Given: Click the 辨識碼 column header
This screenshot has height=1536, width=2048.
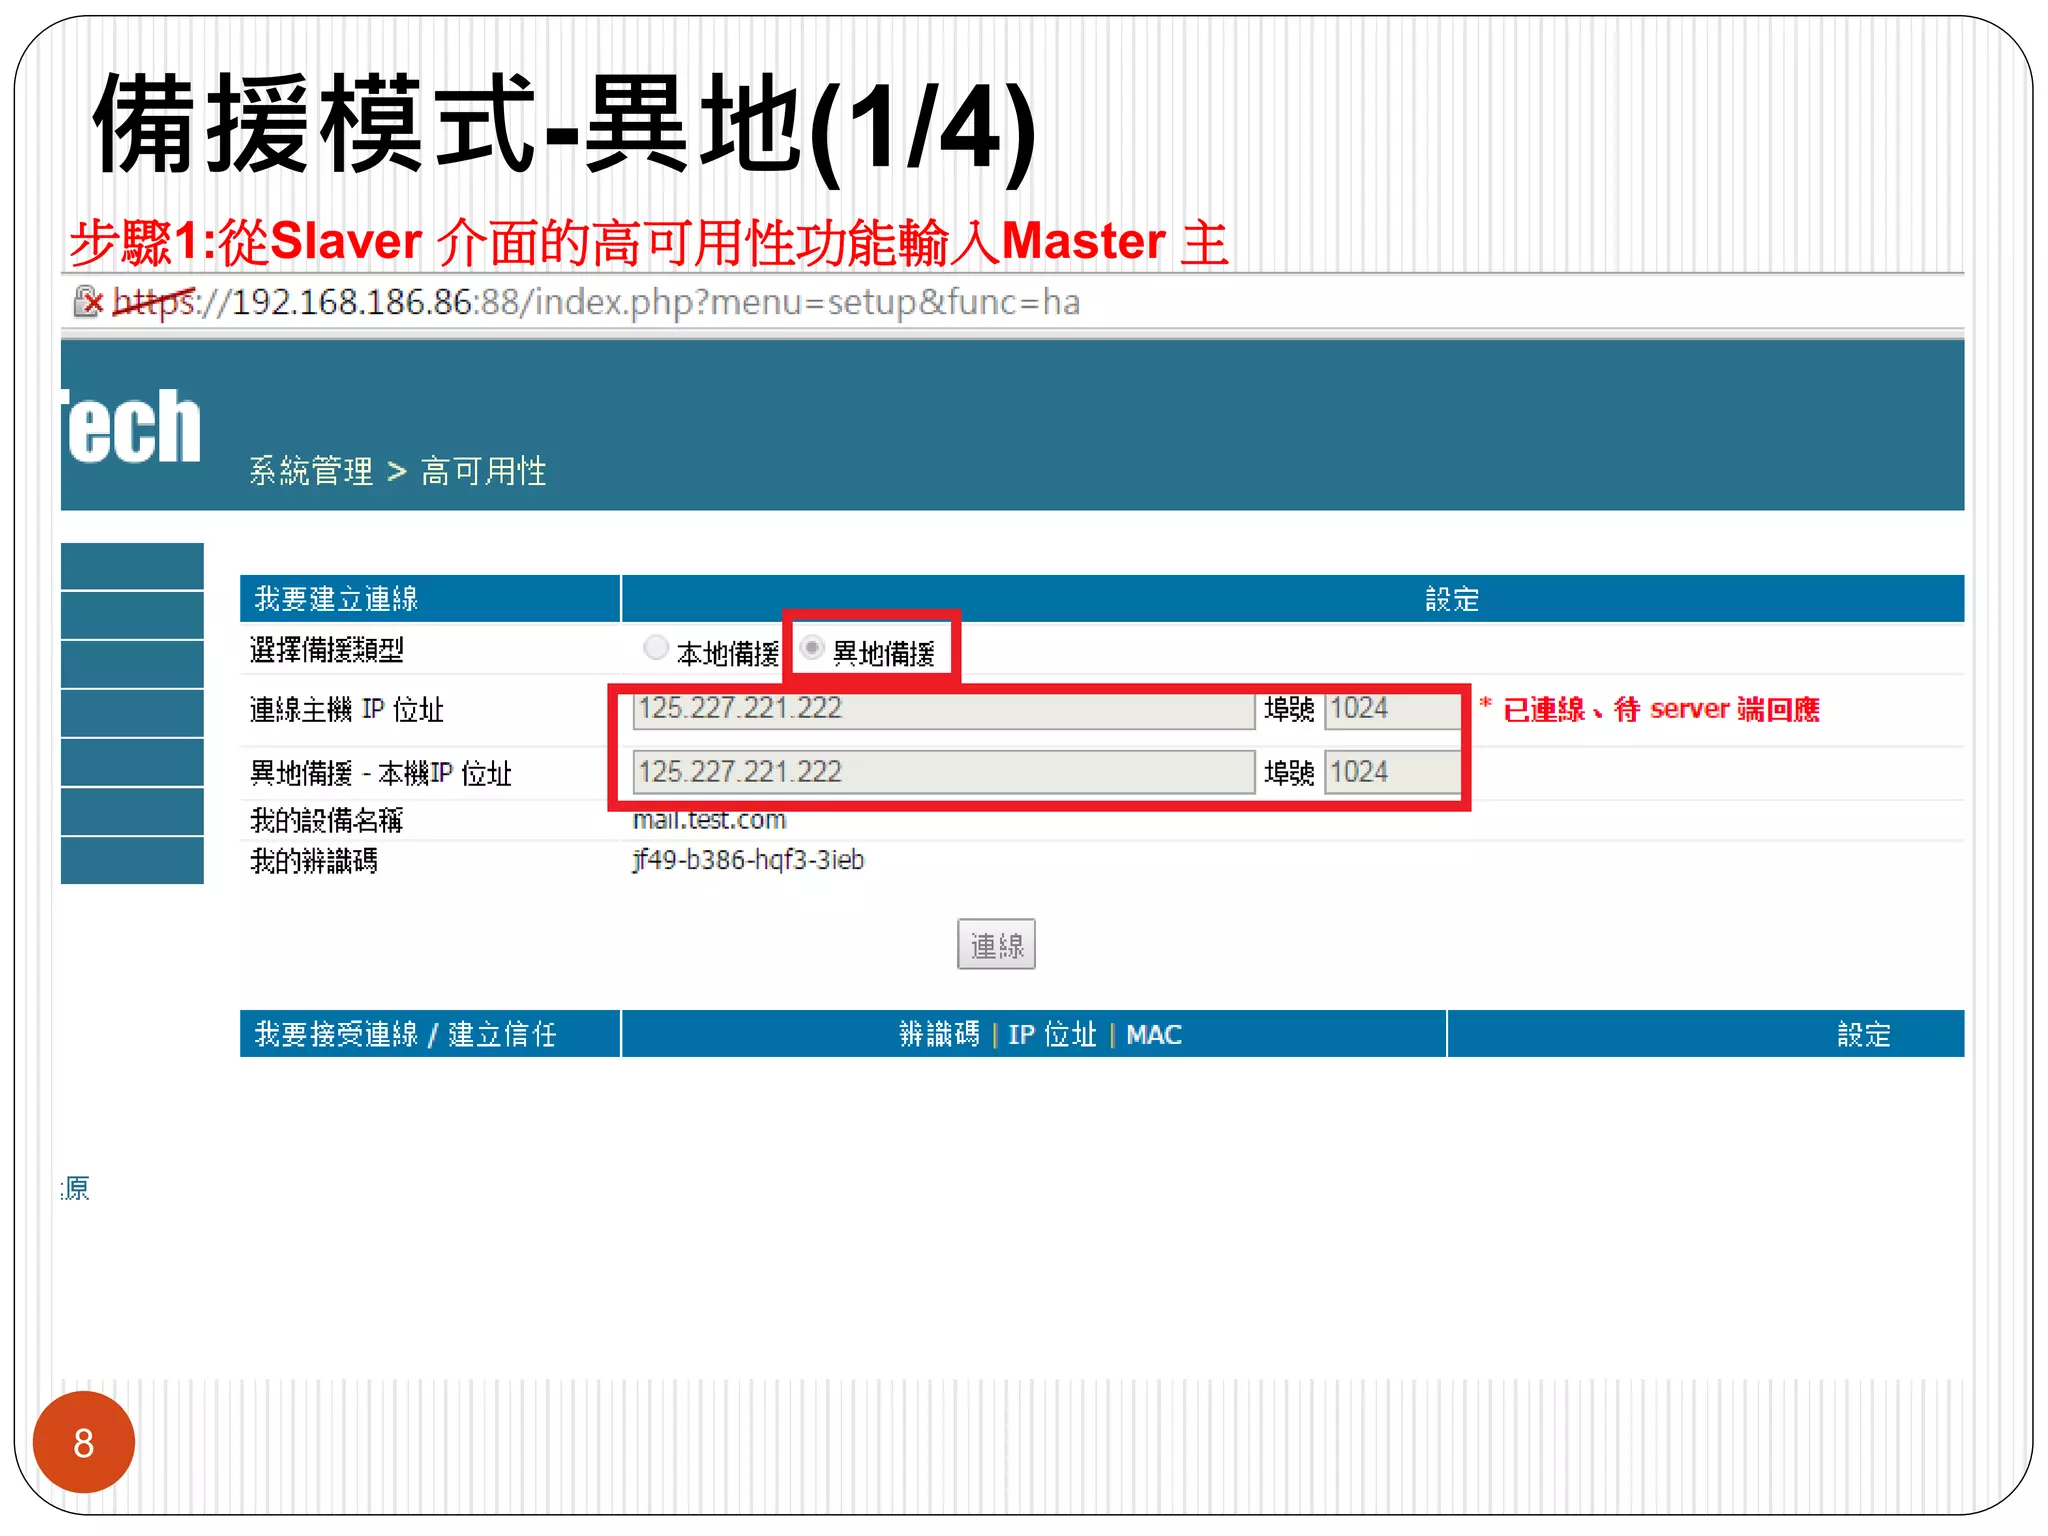Looking at the screenshot, I should point(939,1034).
